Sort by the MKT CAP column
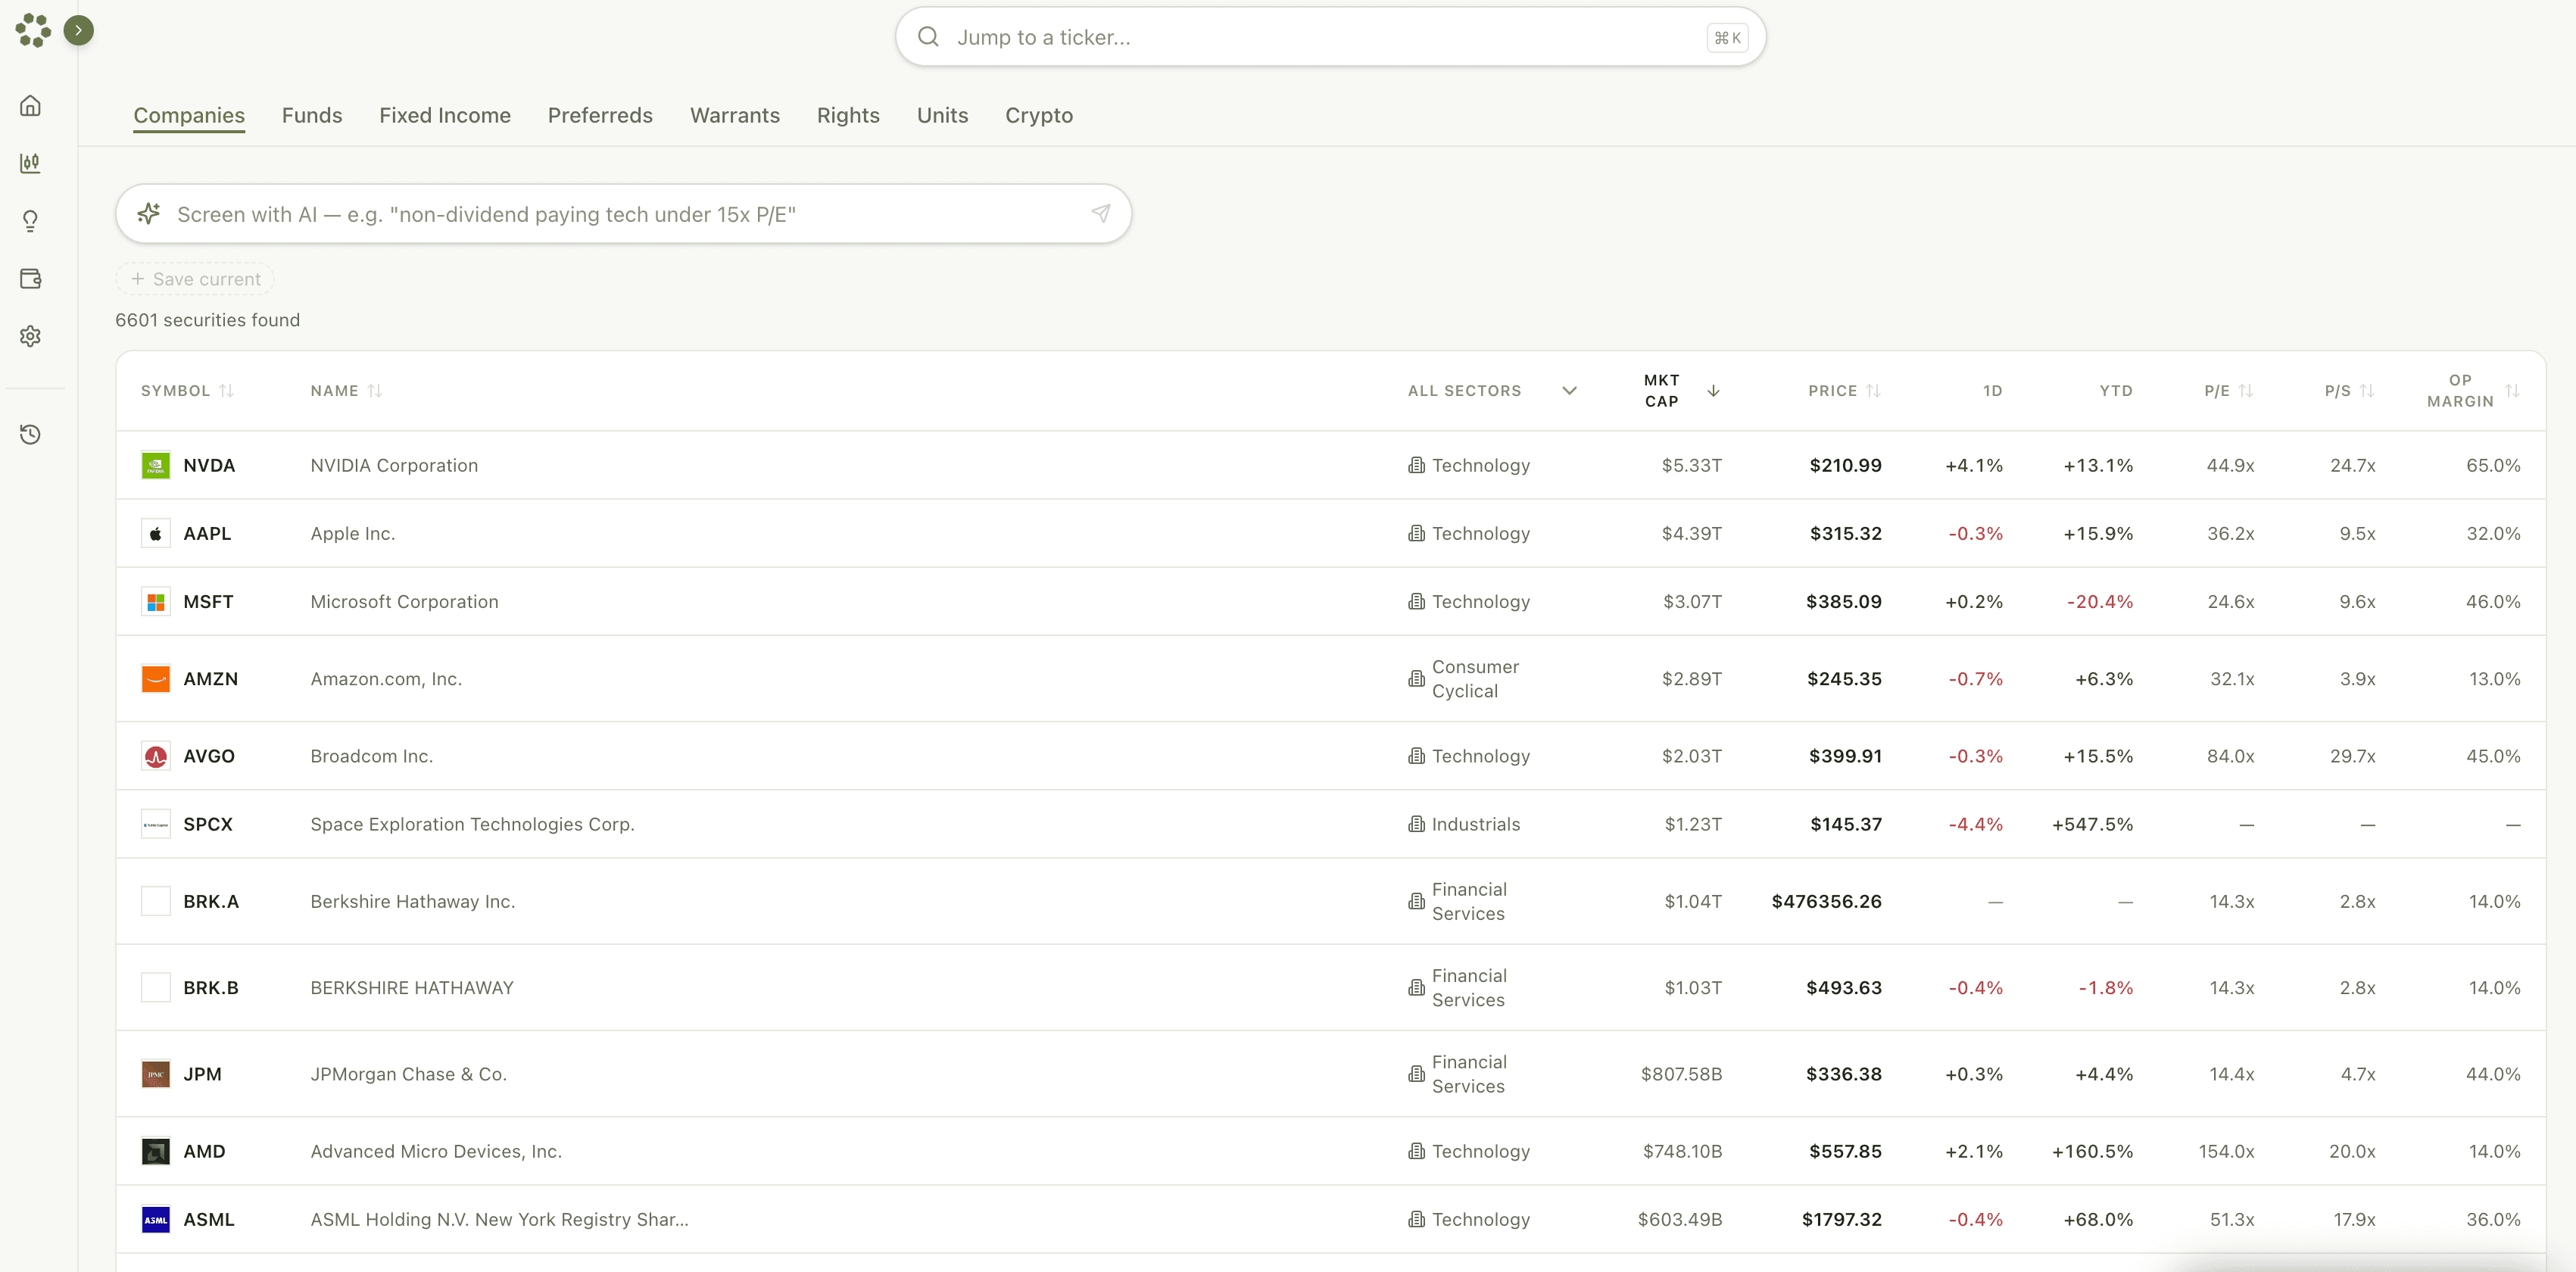This screenshot has width=2576, height=1272. [x=1681, y=391]
